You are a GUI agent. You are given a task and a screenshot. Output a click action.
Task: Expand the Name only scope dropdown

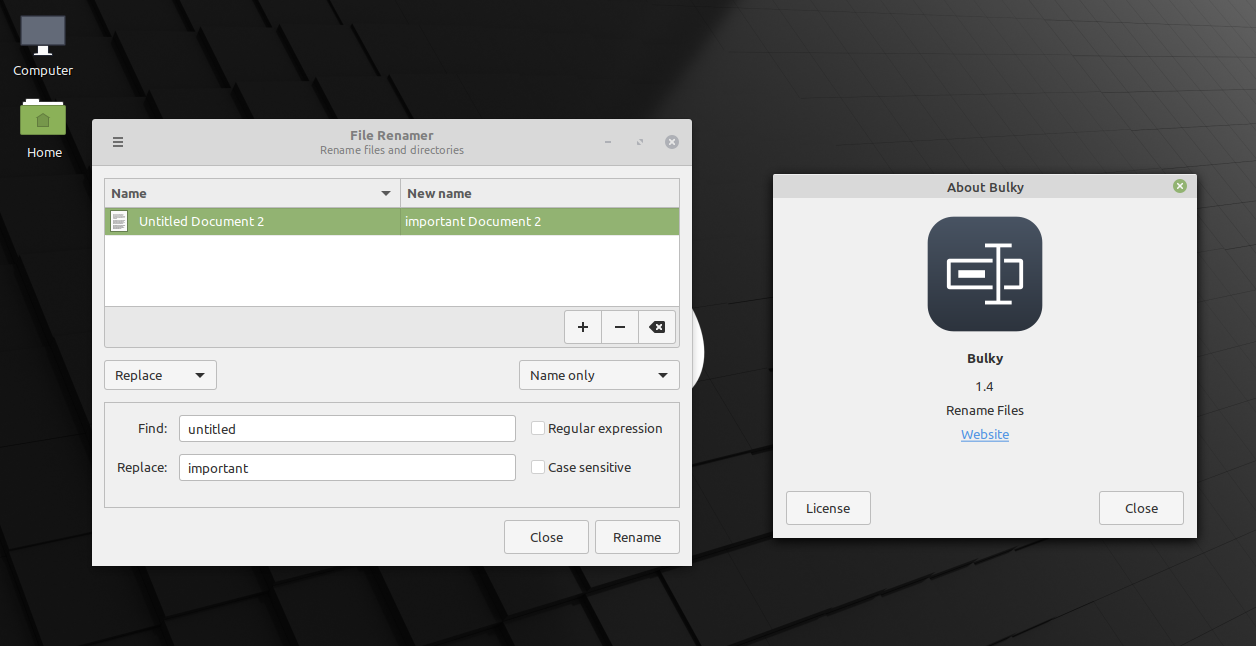point(598,375)
